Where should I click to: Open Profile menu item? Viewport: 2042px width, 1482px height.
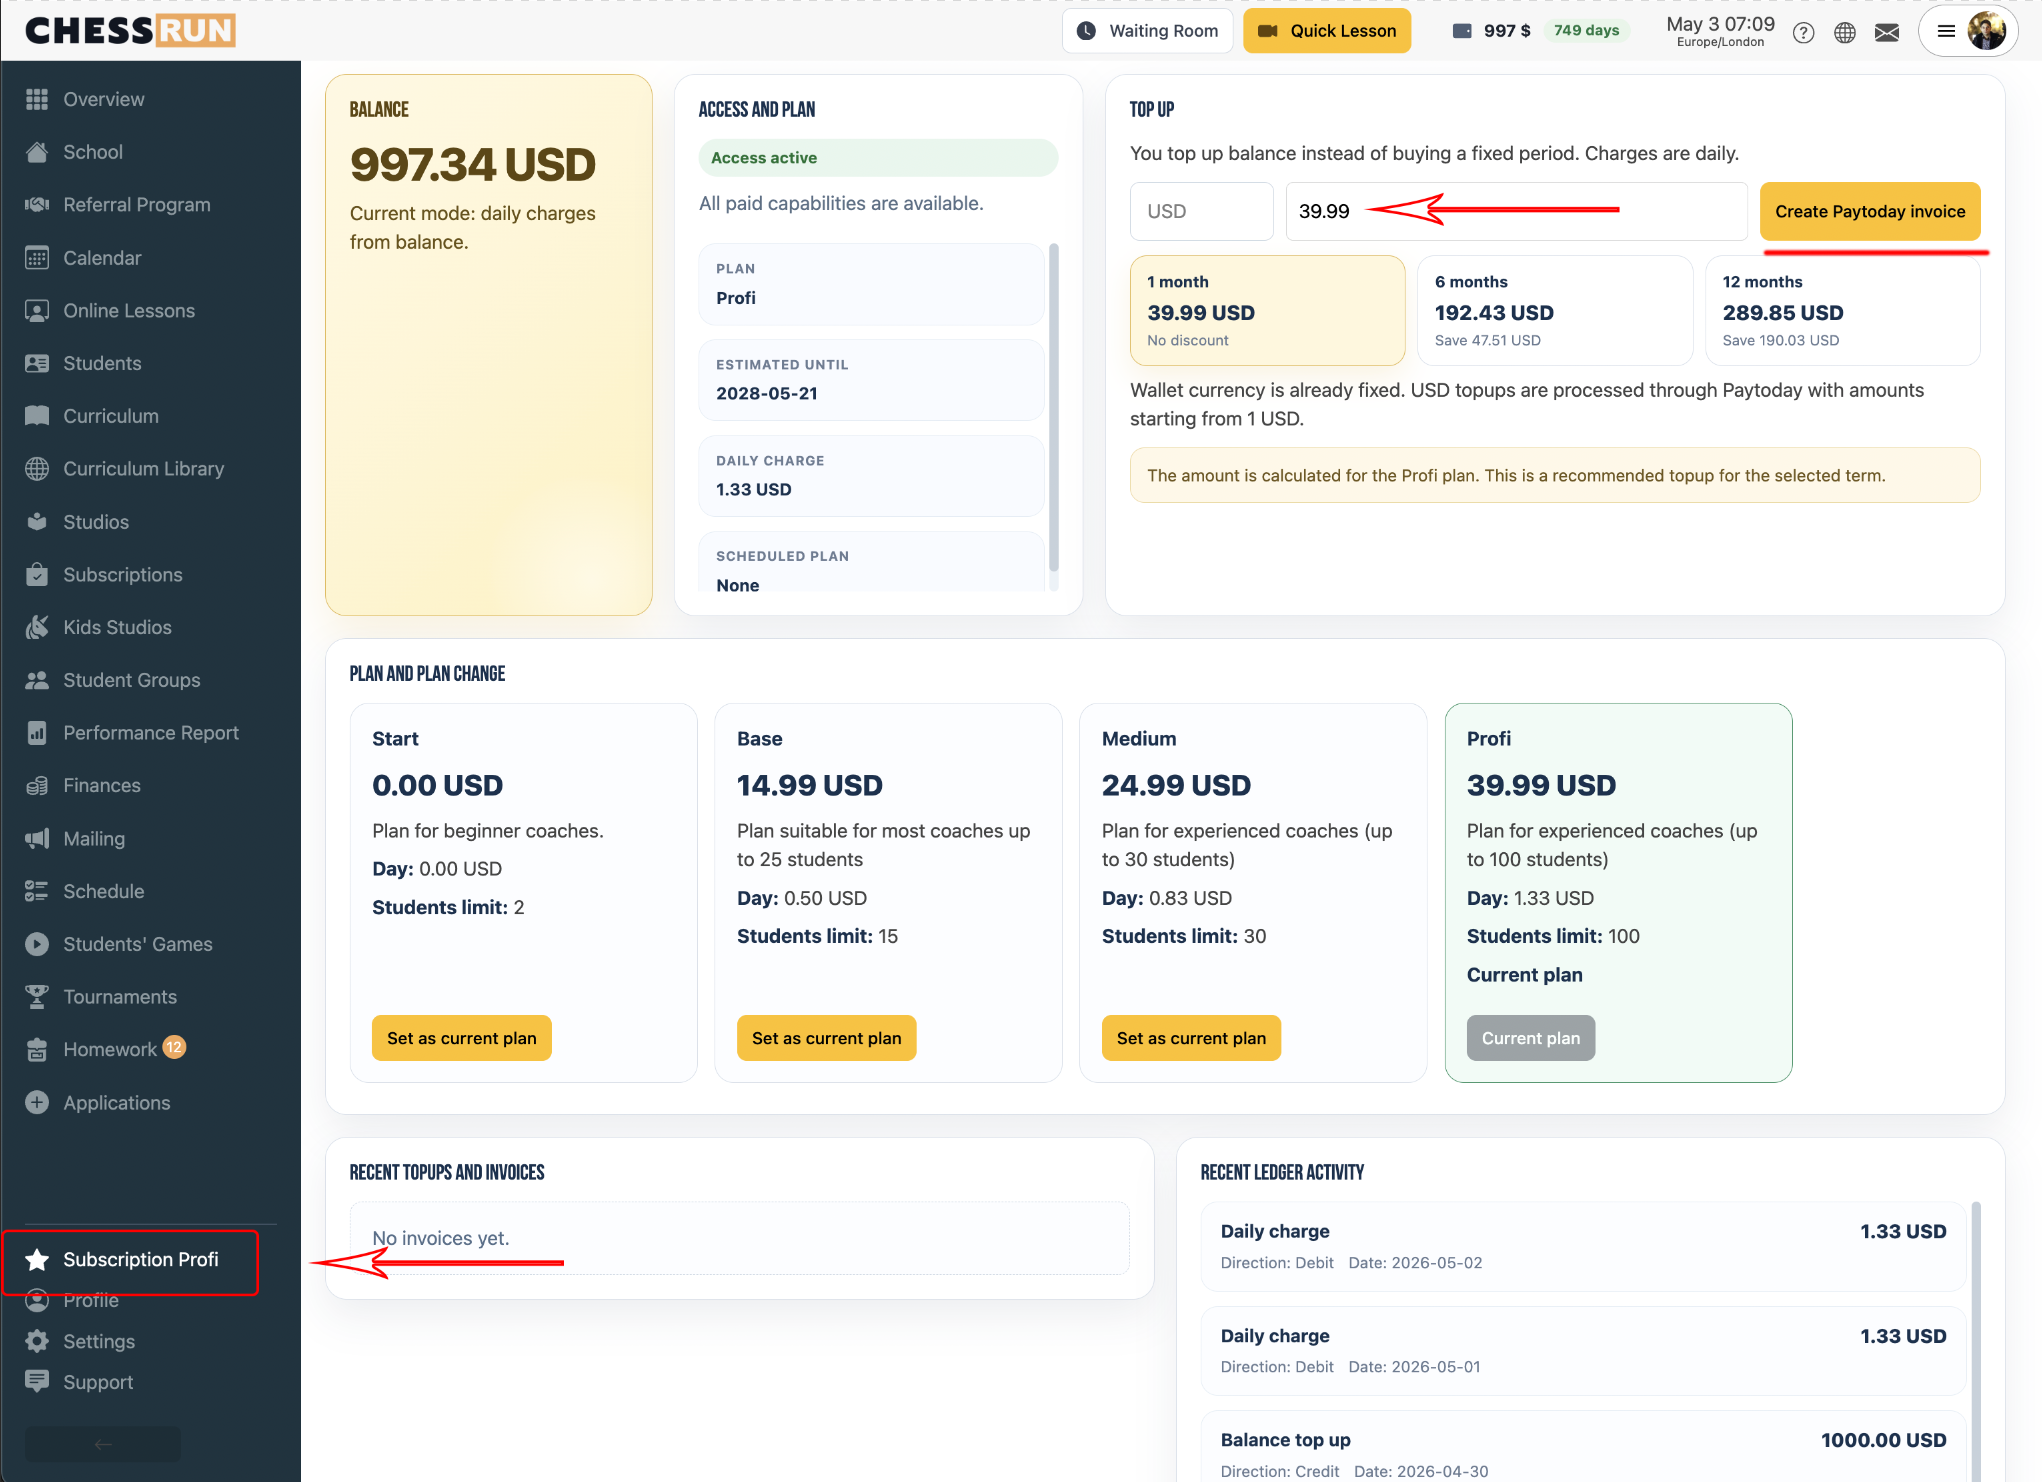tap(91, 1300)
